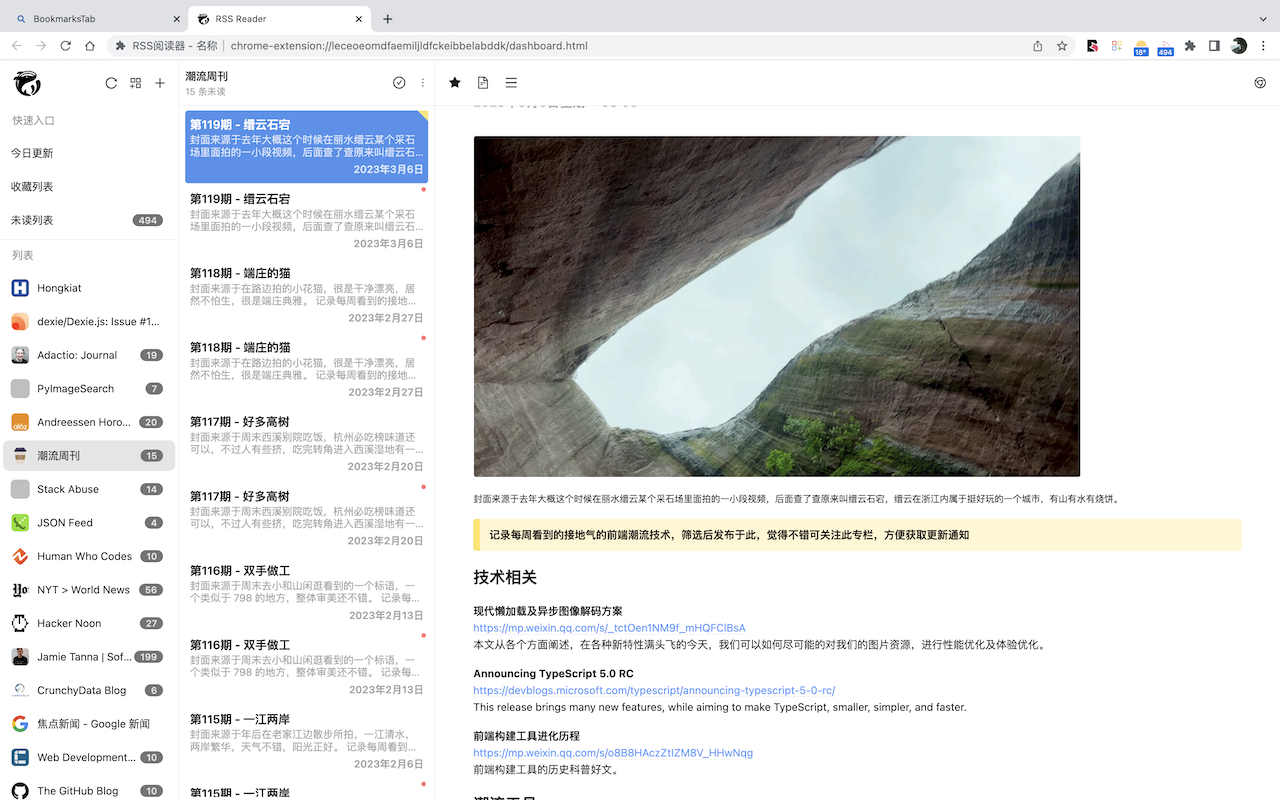1280x800 pixels.
Task: Open the three-dot overflow menu
Action: (423, 82)
